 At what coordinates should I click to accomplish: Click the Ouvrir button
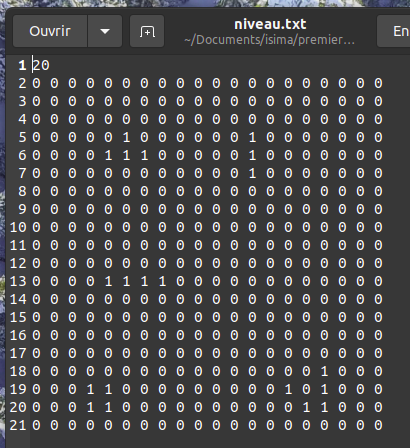coord(50,31)
